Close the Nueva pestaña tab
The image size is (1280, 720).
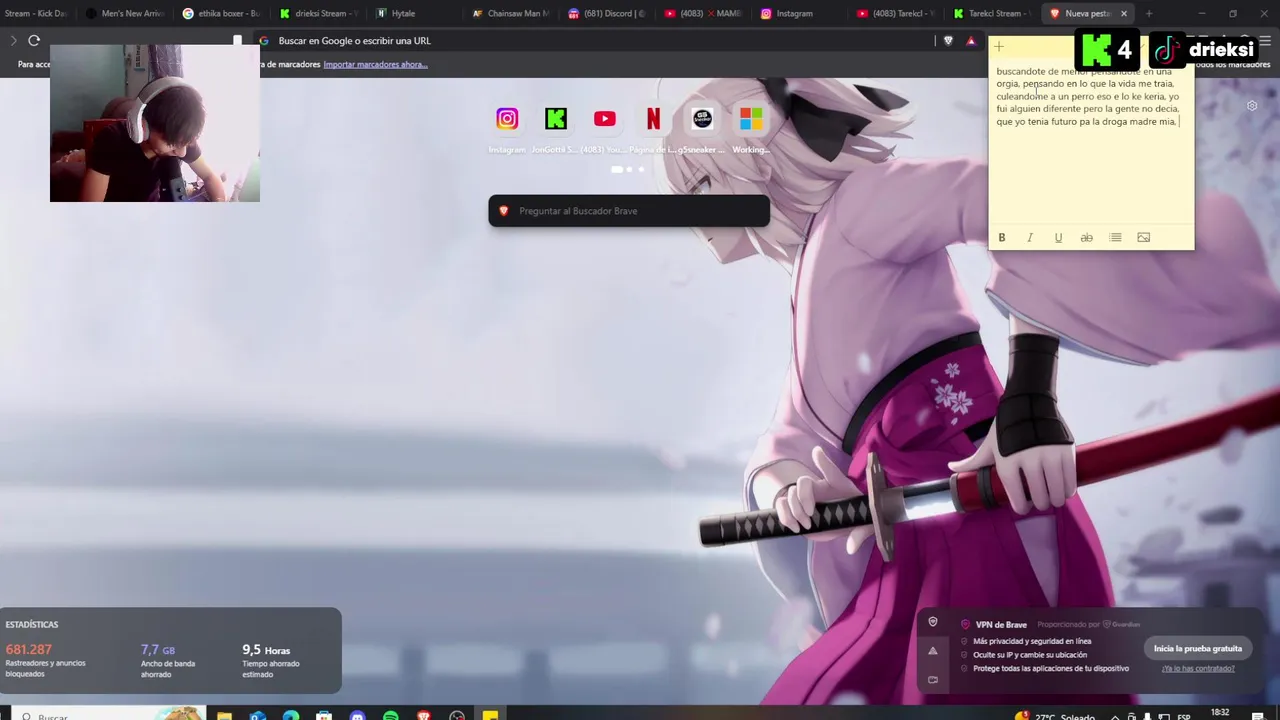coord(1124,14)
